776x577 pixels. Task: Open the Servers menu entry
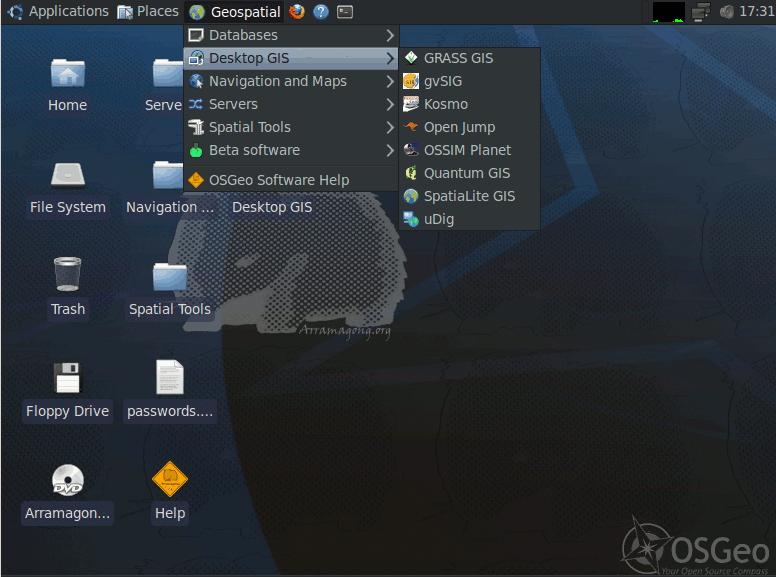pos(291,104)
